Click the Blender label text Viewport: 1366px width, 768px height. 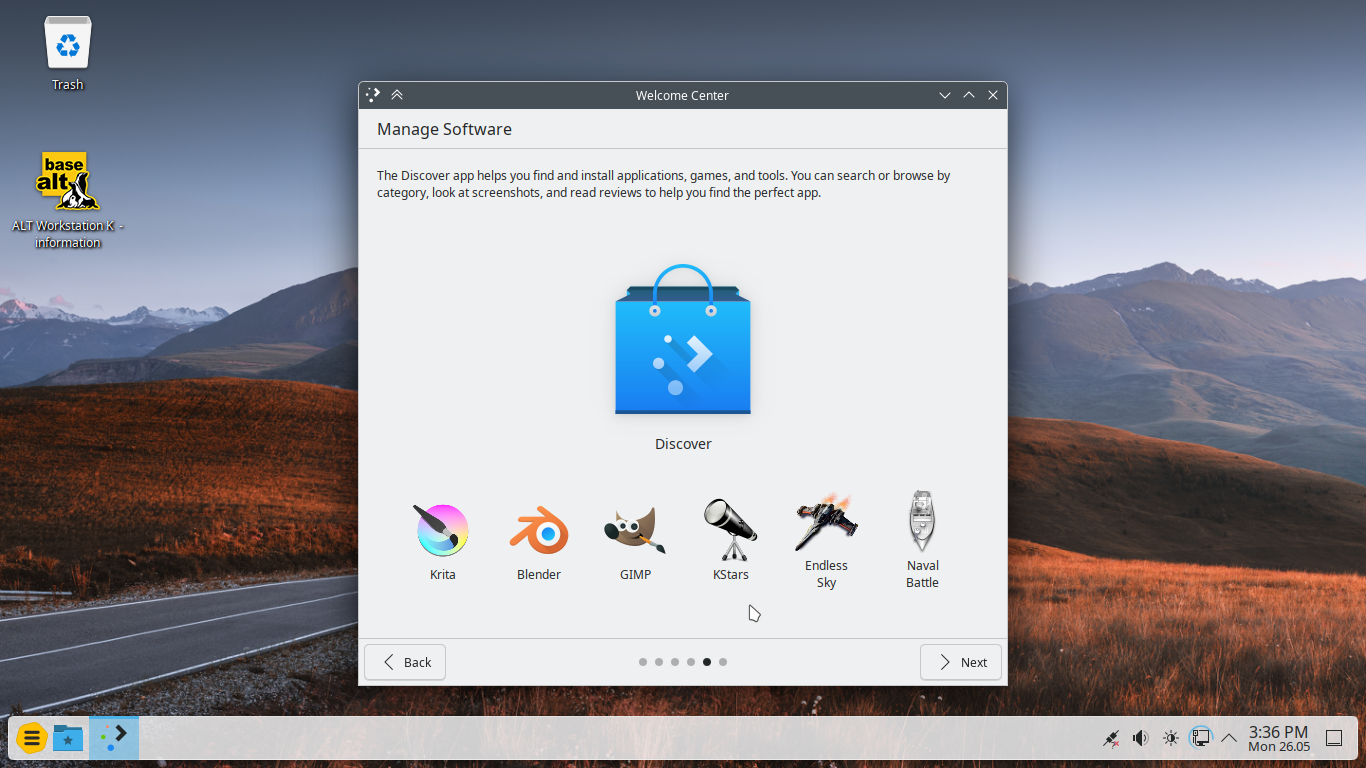click(539, 575)
